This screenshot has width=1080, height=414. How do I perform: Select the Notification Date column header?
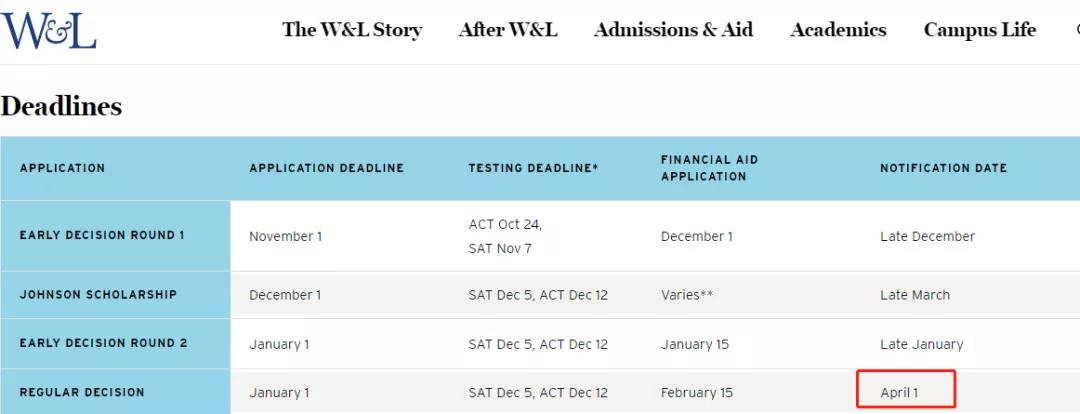pyautogui.click(x=943, y=168)
